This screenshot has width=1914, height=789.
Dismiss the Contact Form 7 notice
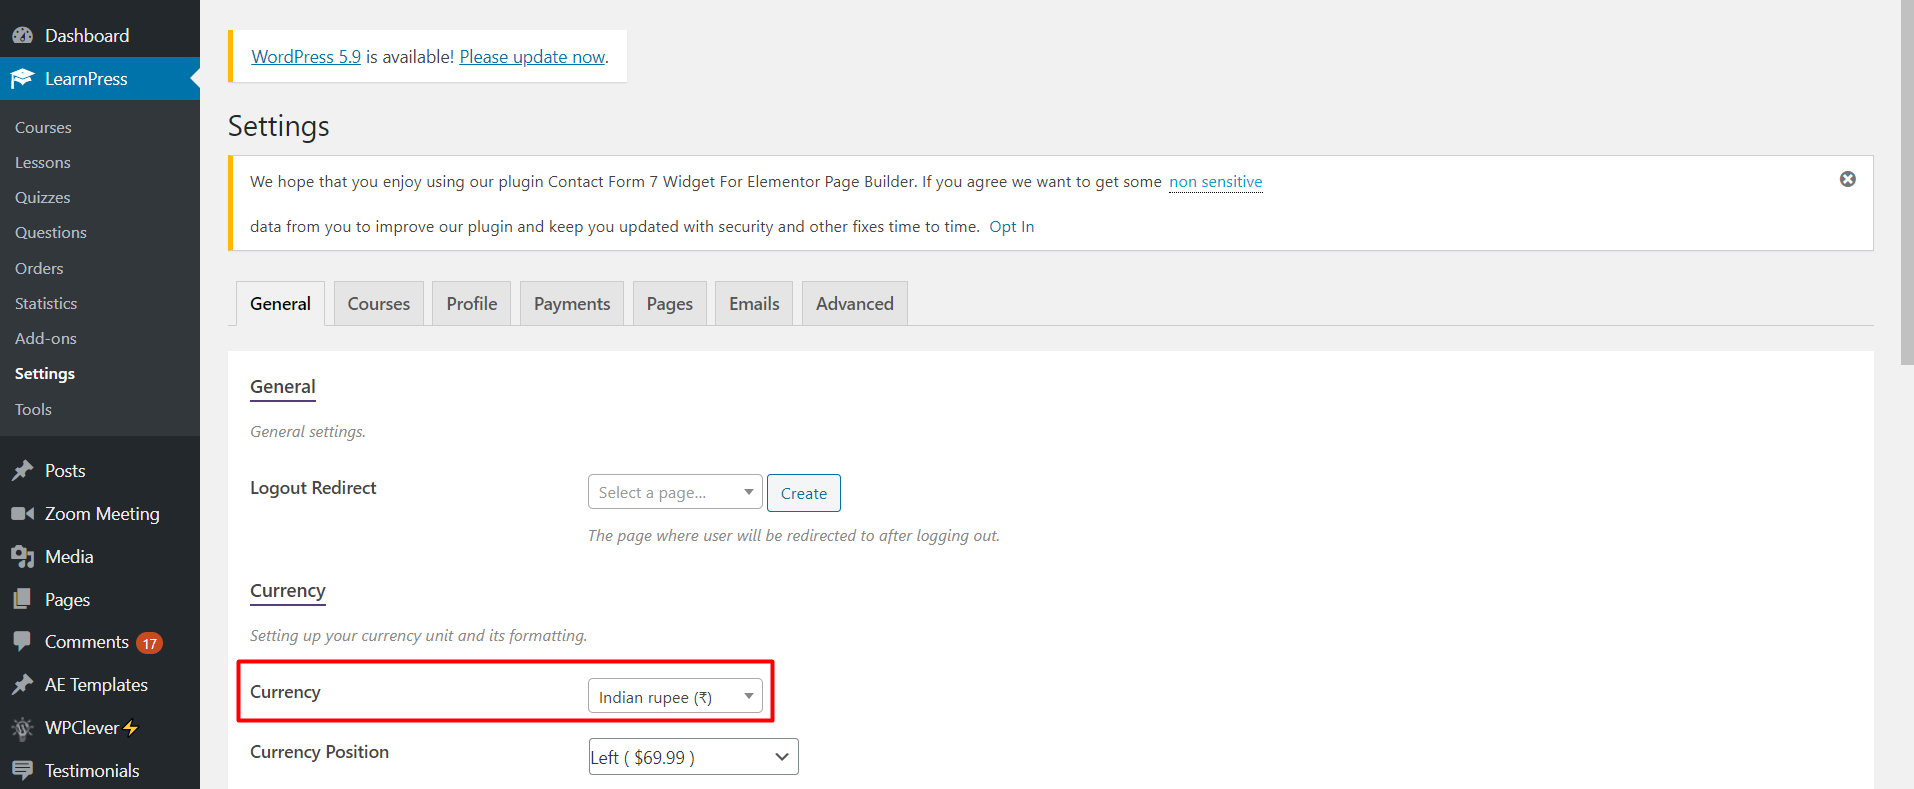pyautogui.click(x=1848, y=179)
